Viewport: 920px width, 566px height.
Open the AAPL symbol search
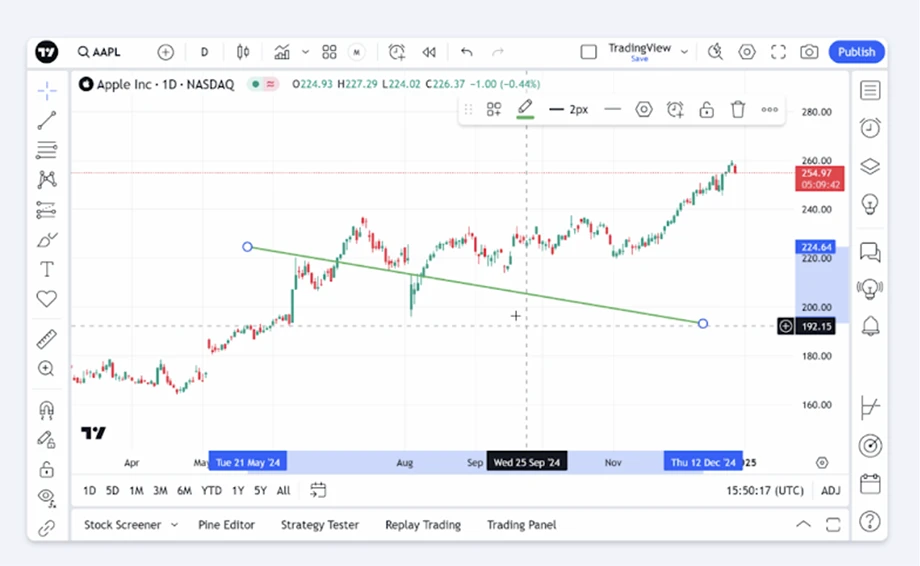99,52
